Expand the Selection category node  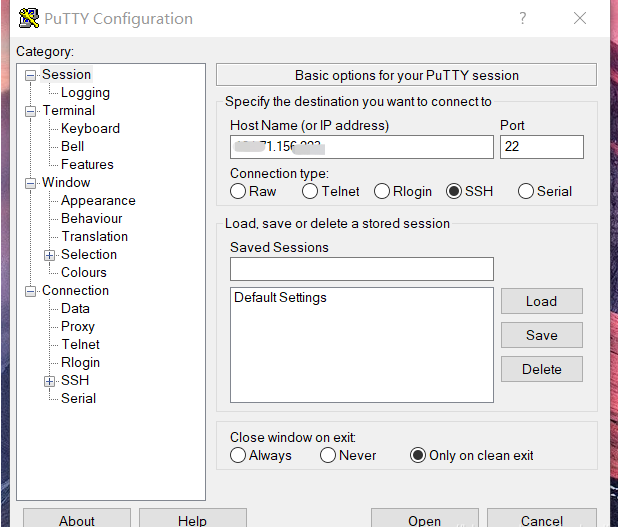[50, 255]
